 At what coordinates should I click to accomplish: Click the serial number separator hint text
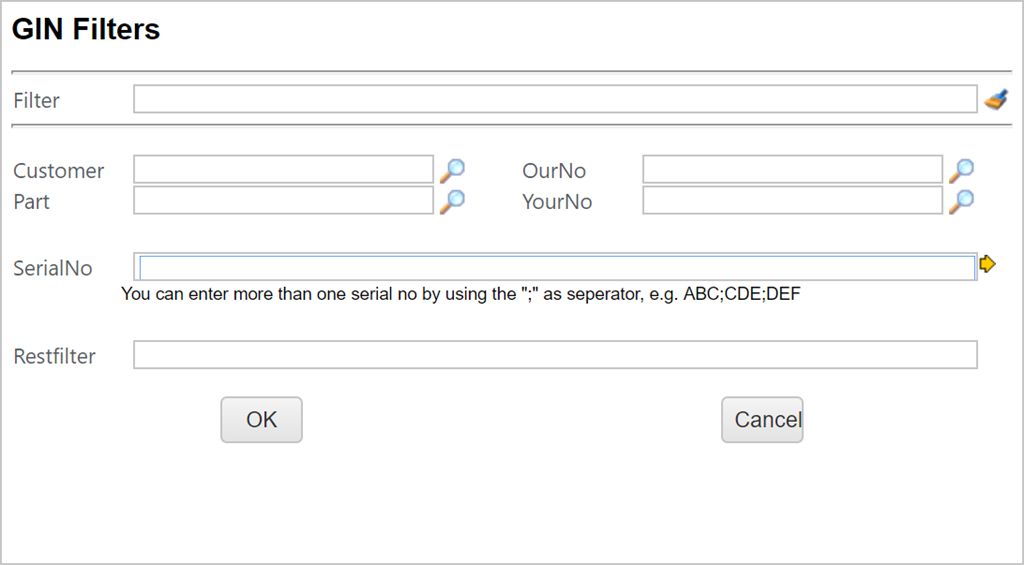tap(460, 295)
